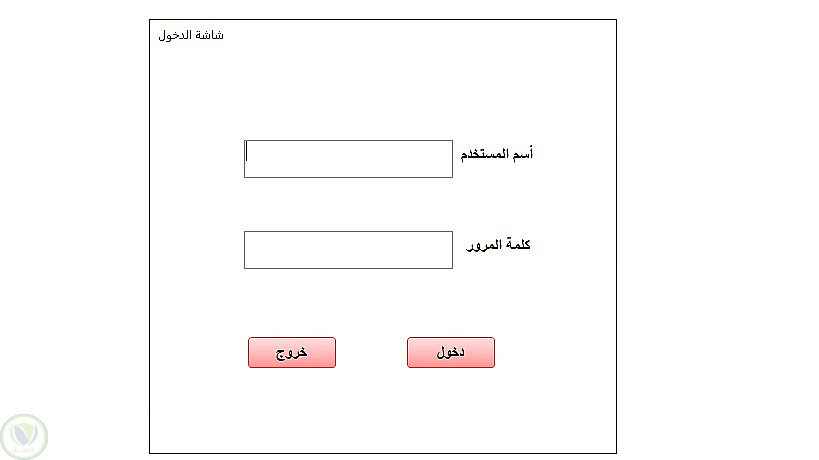The height and width of the screenshot is (460, 819).
Task: Click the login form title caption
Action: point(191,36)
